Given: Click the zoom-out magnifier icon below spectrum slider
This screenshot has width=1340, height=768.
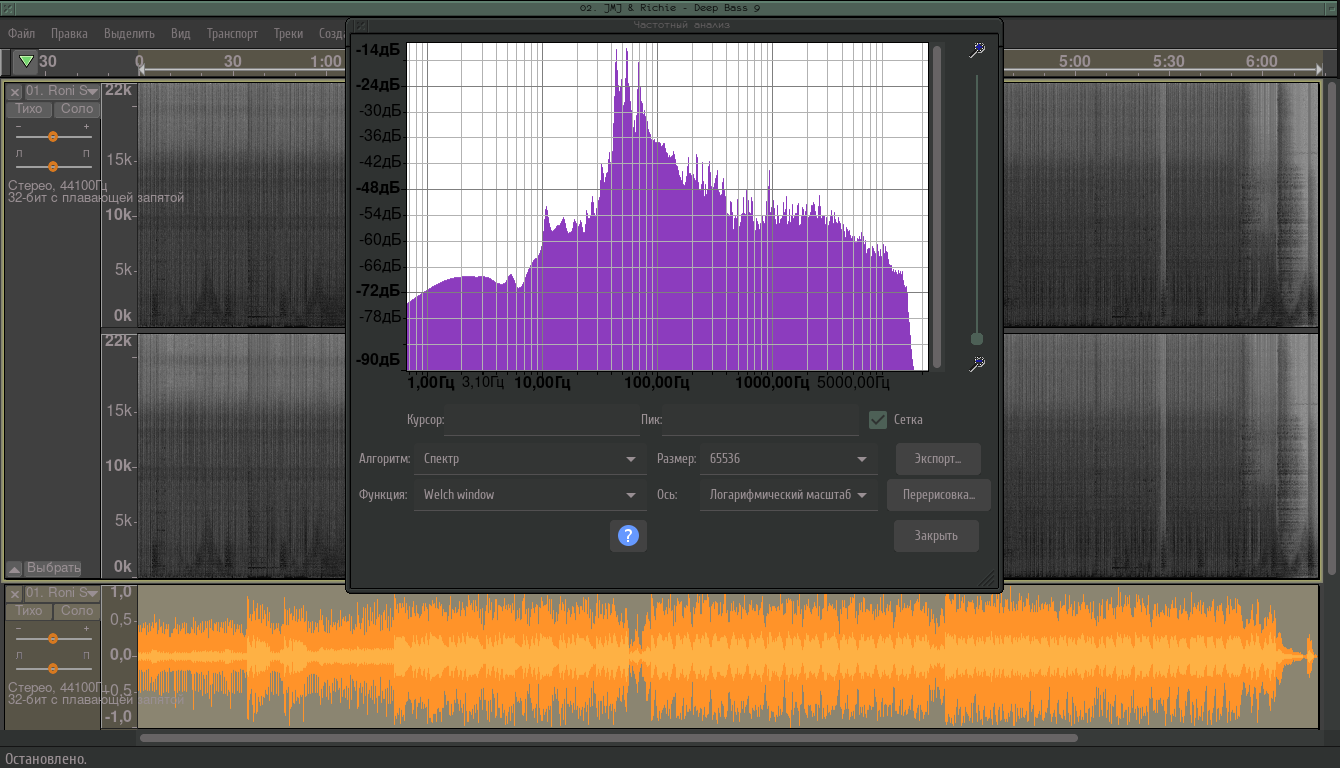Looking at the screenshot, I should tap(977, 364).
